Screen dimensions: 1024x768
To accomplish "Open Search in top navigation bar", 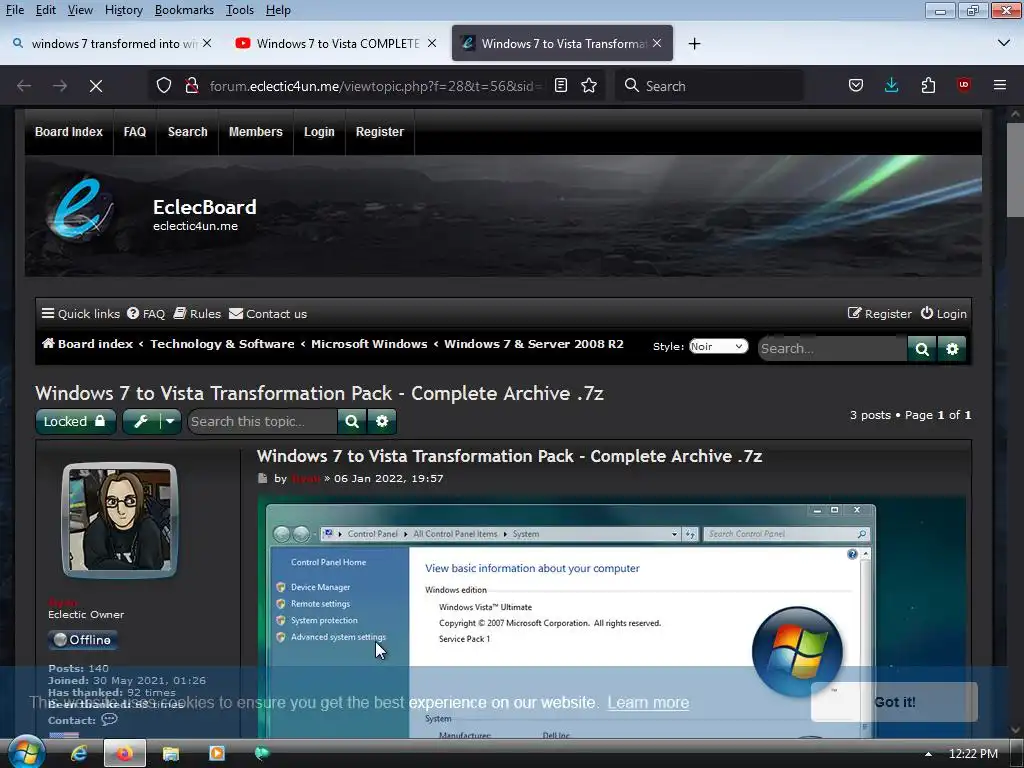I will [x=187, y=132].
